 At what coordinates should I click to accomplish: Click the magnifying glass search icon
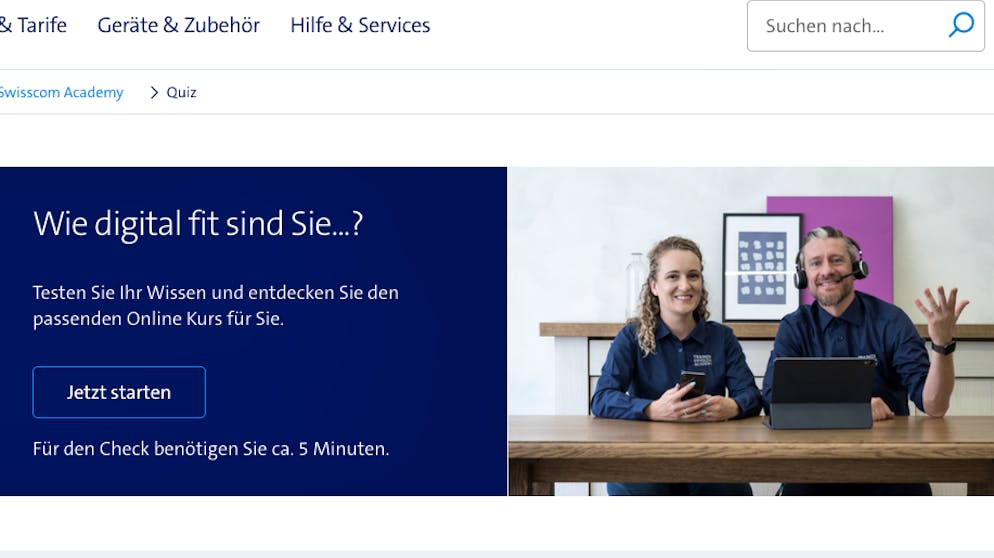(x=961, y=25)
